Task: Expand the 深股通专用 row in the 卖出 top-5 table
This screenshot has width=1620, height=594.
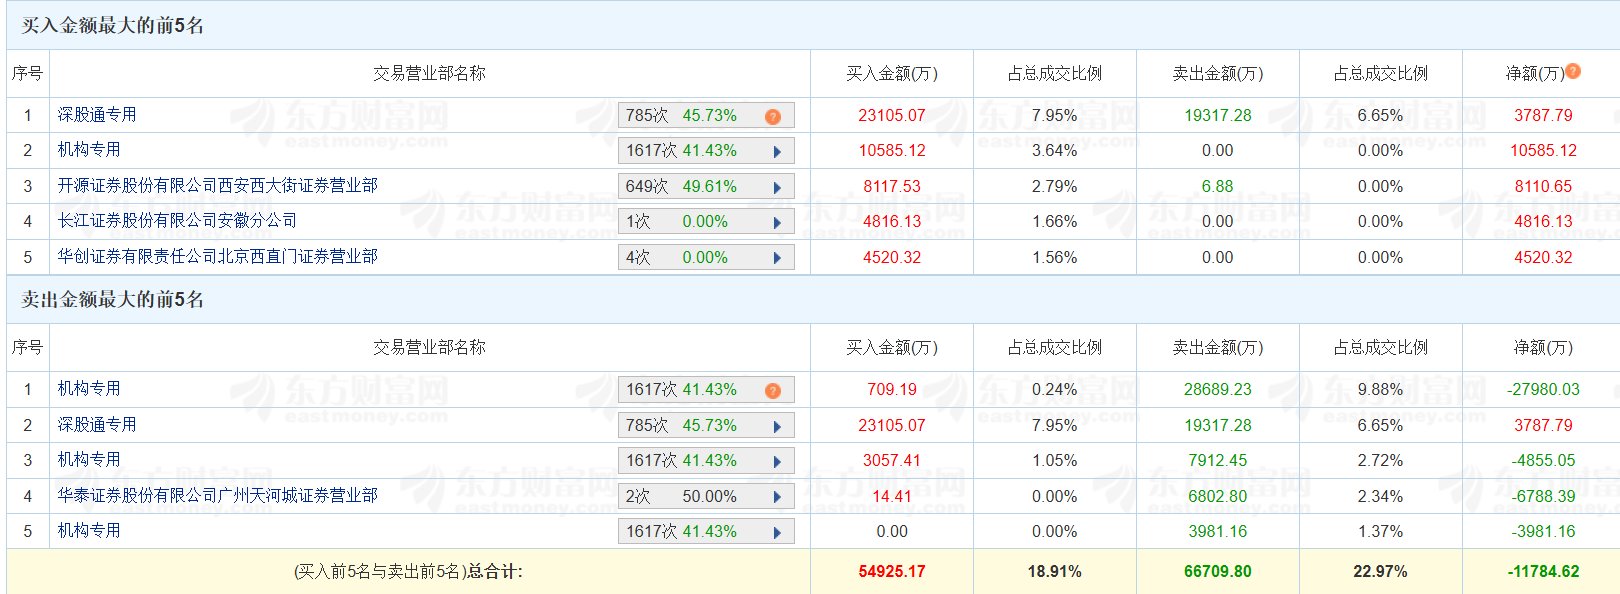Action: tap(777, 426)
